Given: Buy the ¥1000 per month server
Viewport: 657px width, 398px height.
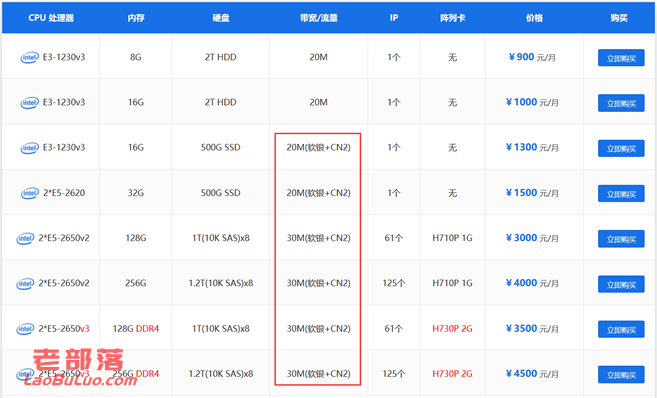Looking at the screenshot, I should point(621,103).
